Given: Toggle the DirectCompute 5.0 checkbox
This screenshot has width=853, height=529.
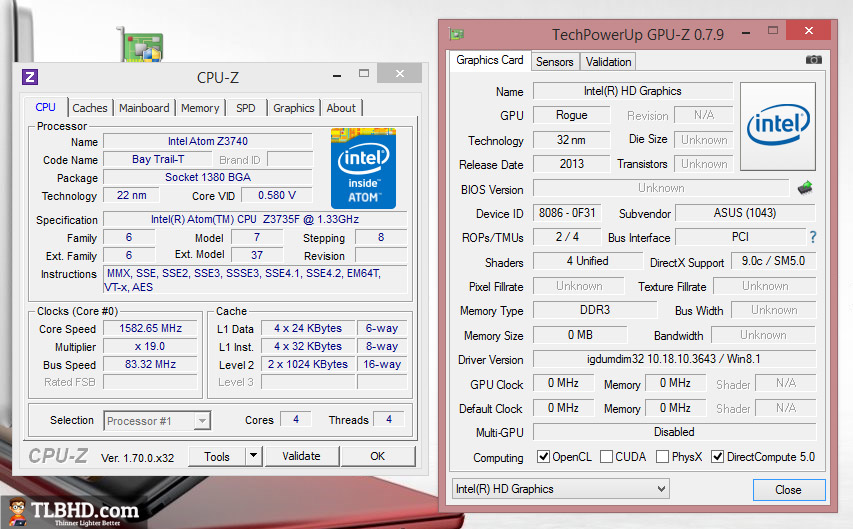Looking at the screenshot, I should tap(718, 457).
